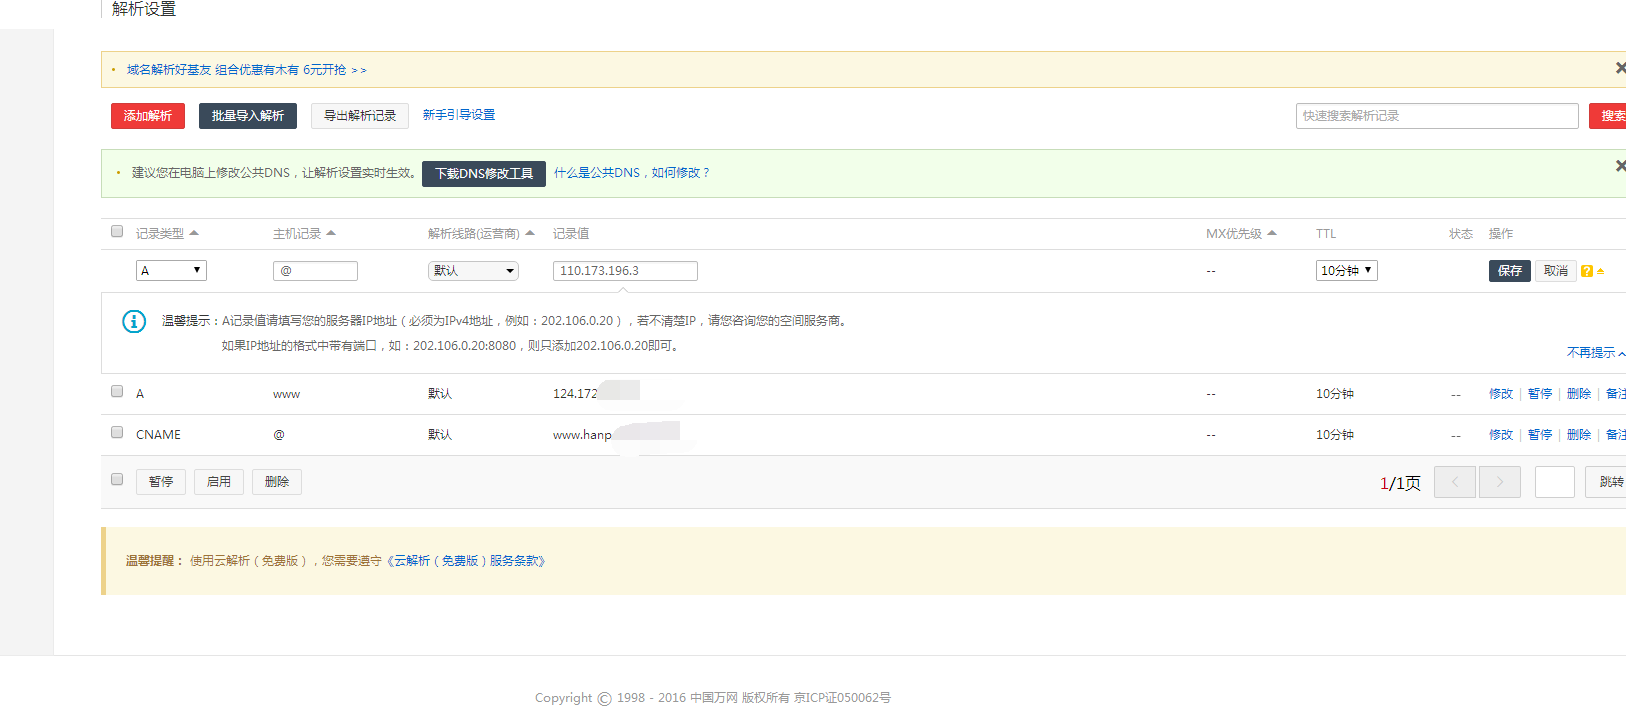Click the yellow help question mark icon
The width and height of the screenshot is (1626, 718).
(1586, 271)
